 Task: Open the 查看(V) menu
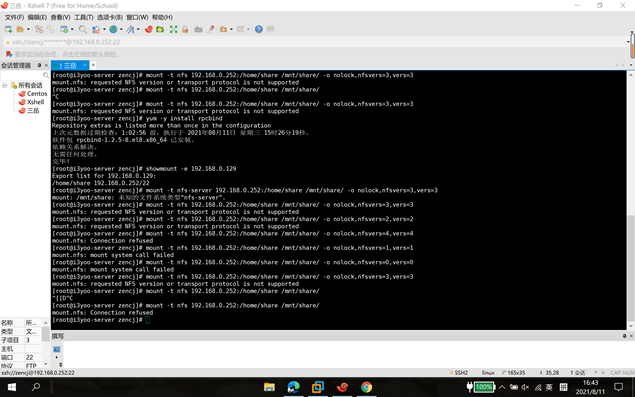(x=60, y=17)
